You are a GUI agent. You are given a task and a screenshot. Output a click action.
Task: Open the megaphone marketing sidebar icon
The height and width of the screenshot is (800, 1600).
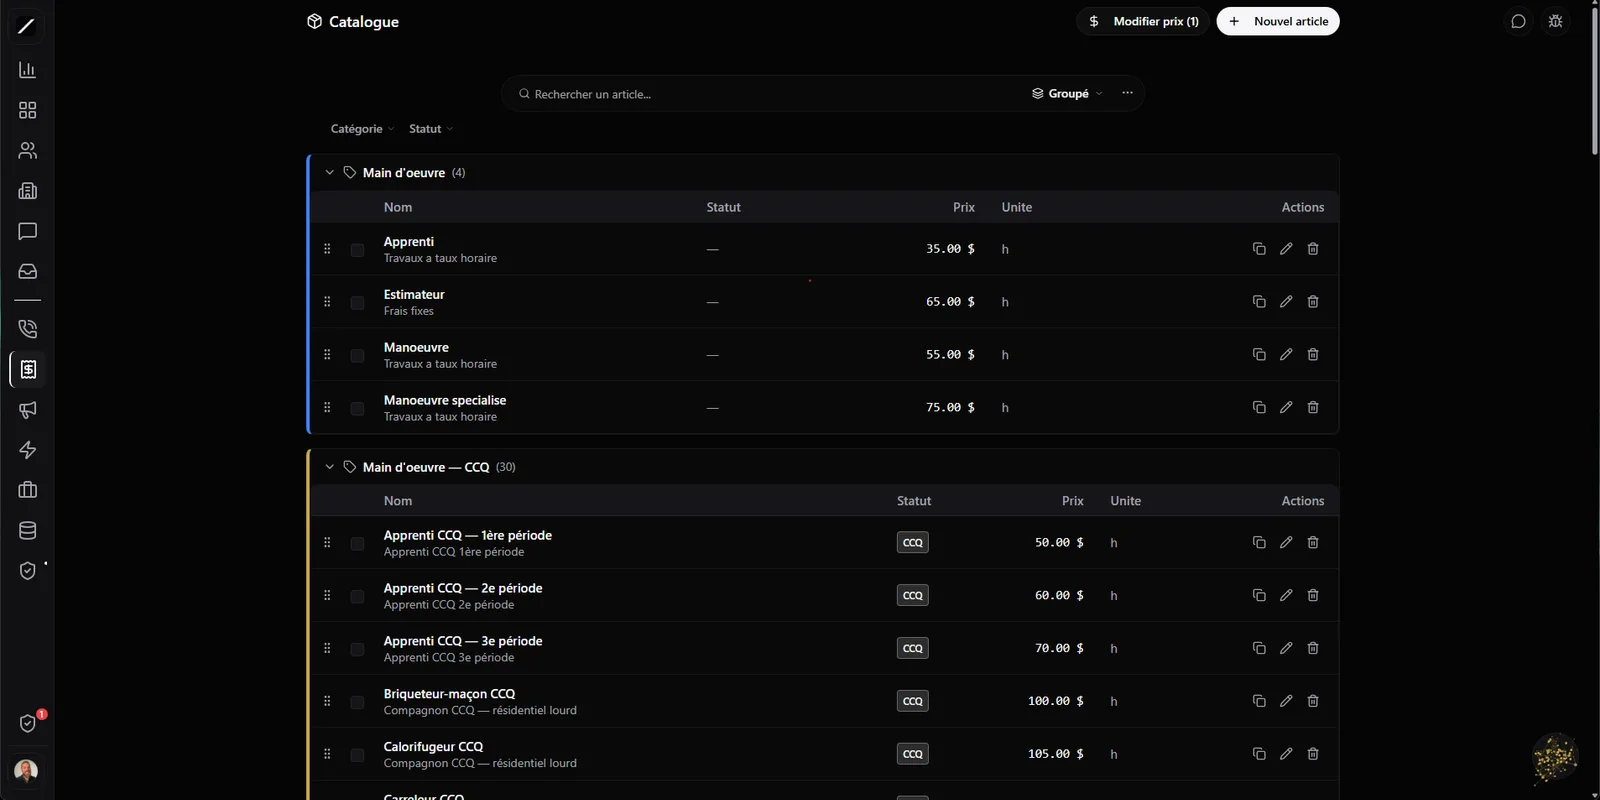(x=27, y=410)
